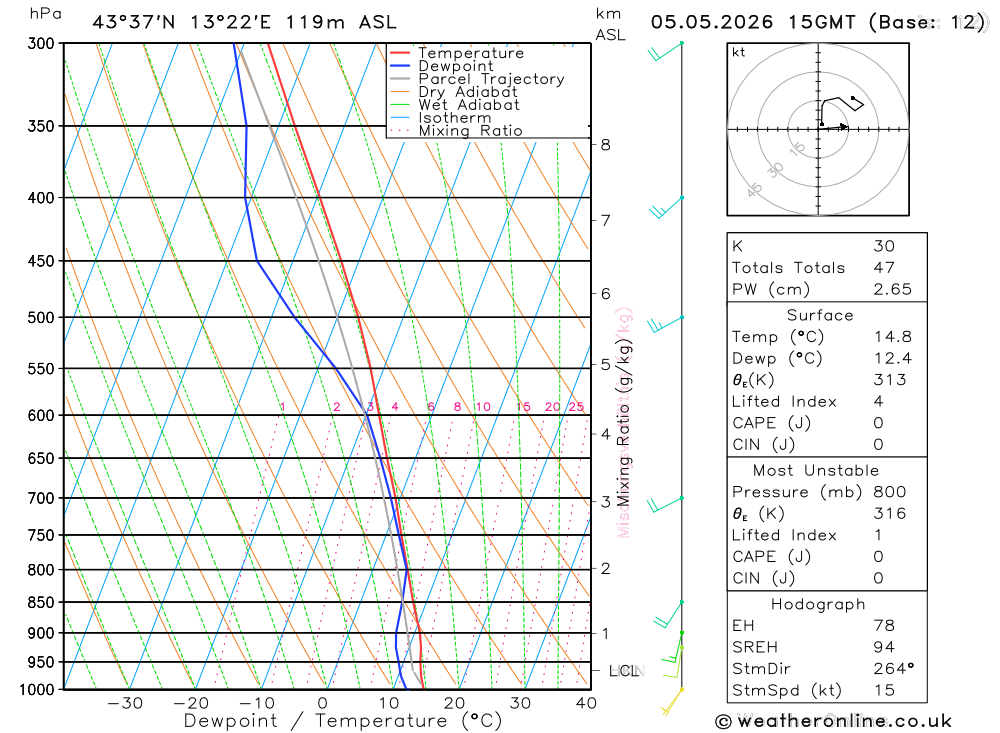Click the LCL marker label
Screen dimensions: 1000x733
click(x=626, y=670)
